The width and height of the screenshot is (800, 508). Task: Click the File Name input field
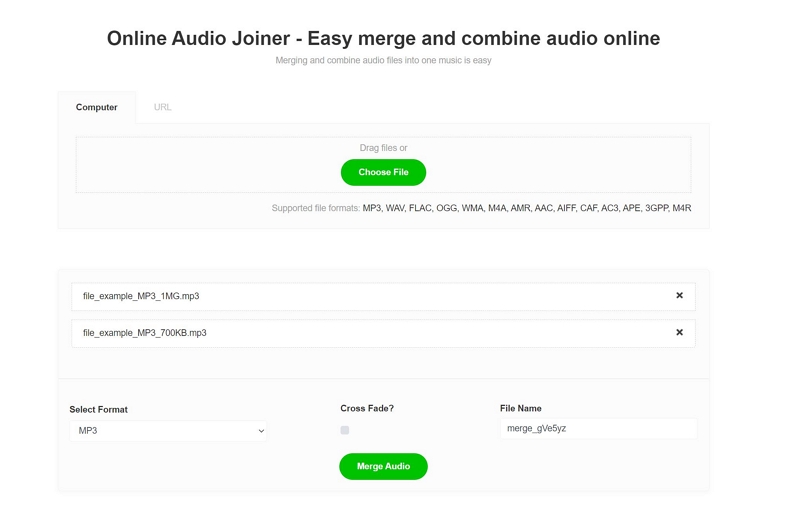(598, 428)
